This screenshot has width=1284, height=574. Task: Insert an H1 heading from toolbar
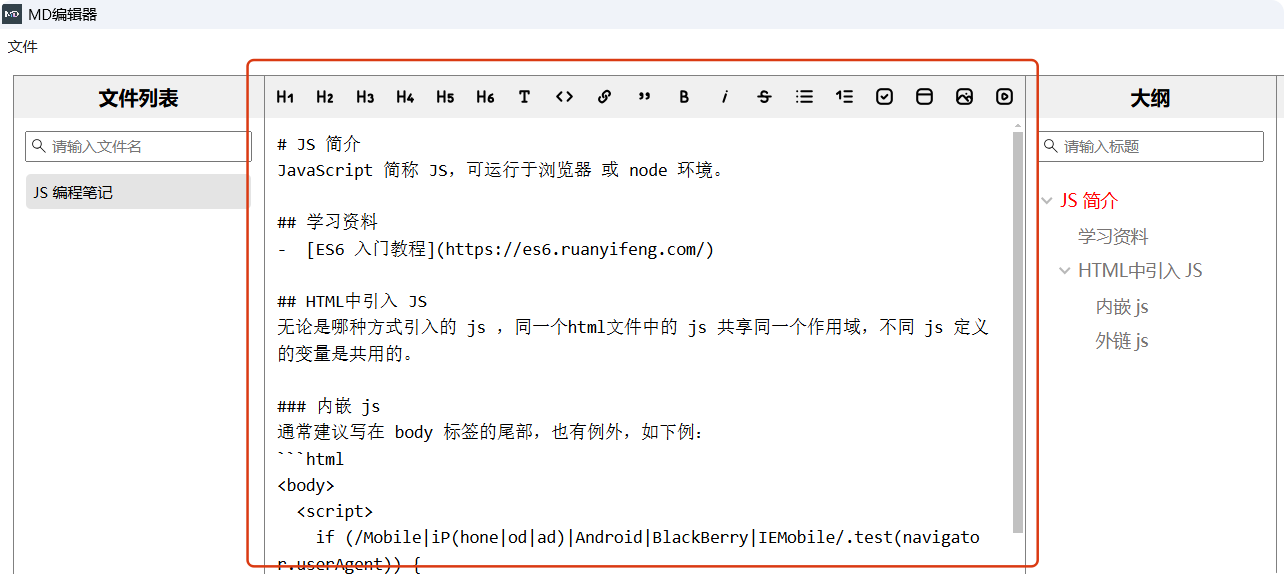pos(285,97)
